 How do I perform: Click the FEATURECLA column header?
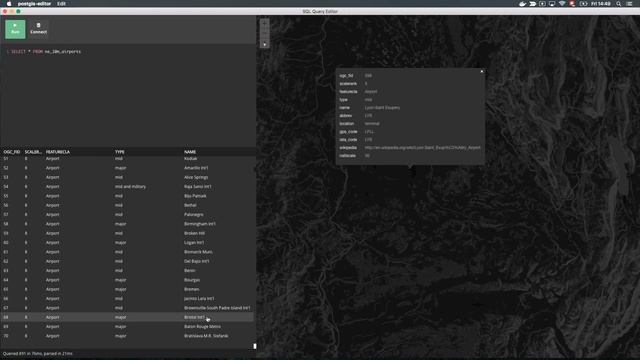coord(58,152)
